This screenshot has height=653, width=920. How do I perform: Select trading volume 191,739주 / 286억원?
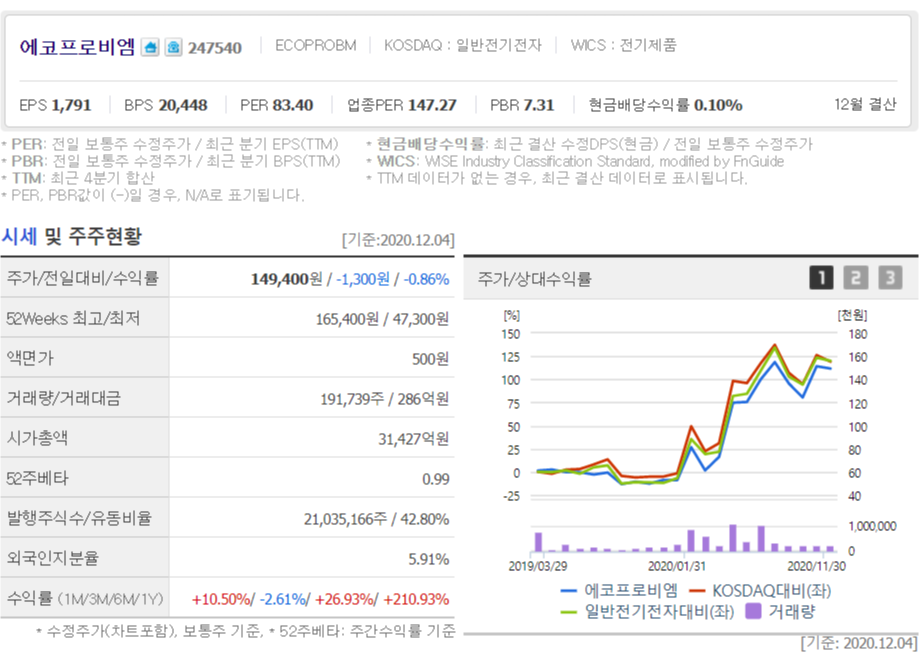pos(384,400)
